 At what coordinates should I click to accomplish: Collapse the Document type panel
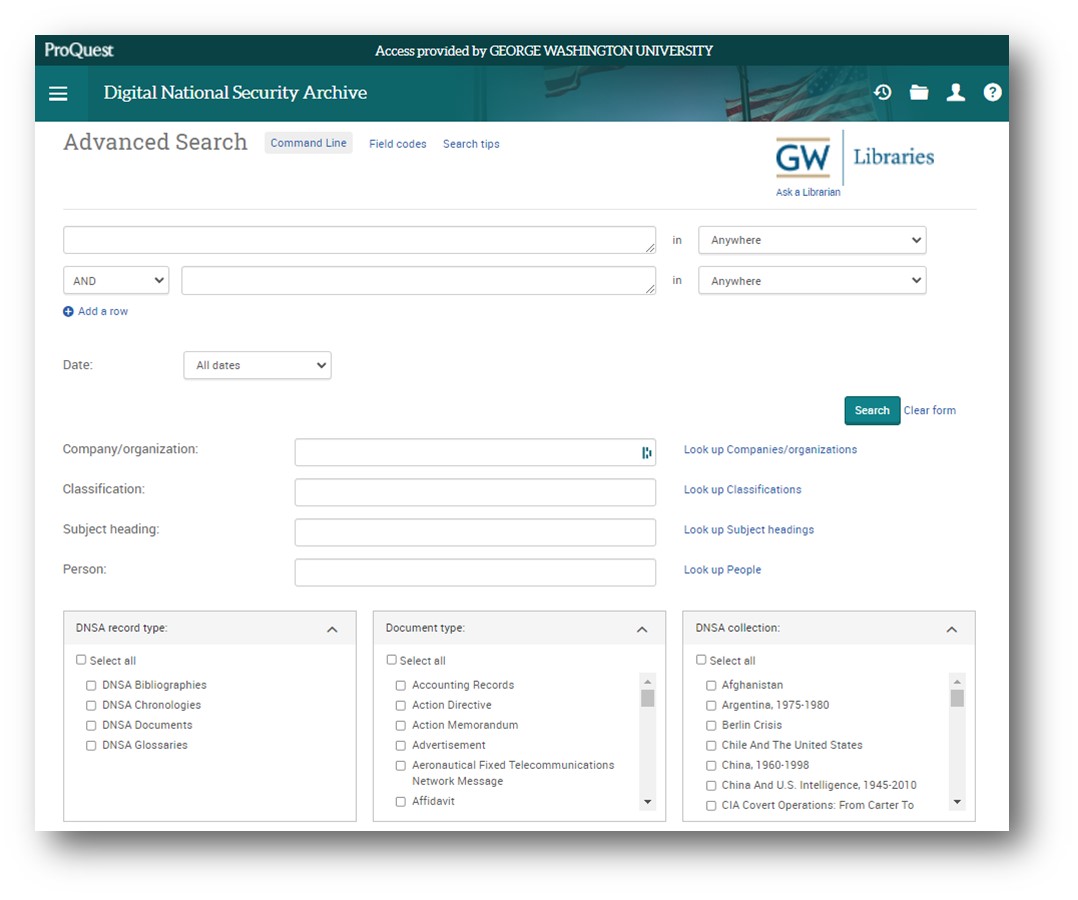click(x=641, y=629)
